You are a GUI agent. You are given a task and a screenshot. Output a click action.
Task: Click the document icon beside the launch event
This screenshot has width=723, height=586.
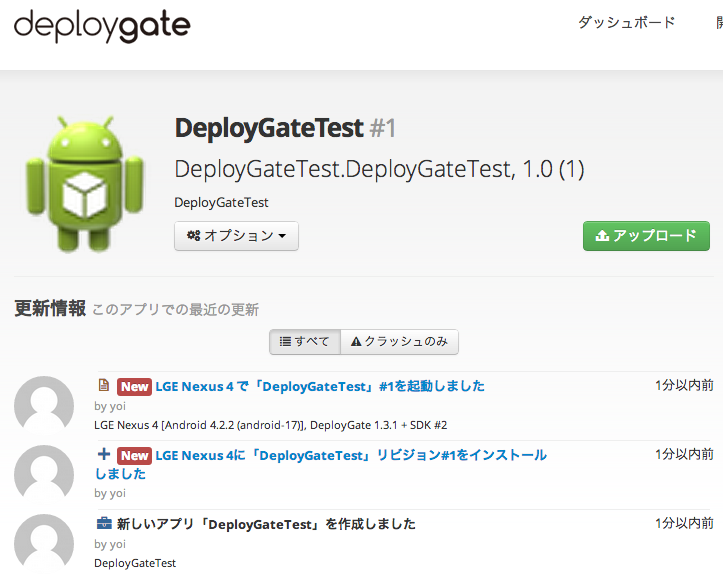[x=104, y=385]
